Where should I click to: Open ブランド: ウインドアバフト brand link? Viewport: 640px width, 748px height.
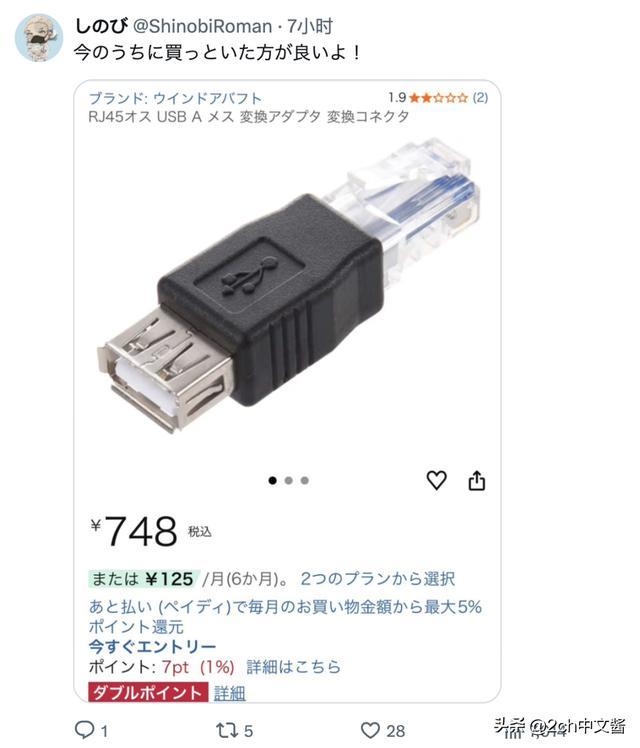[x=175, y=98]
